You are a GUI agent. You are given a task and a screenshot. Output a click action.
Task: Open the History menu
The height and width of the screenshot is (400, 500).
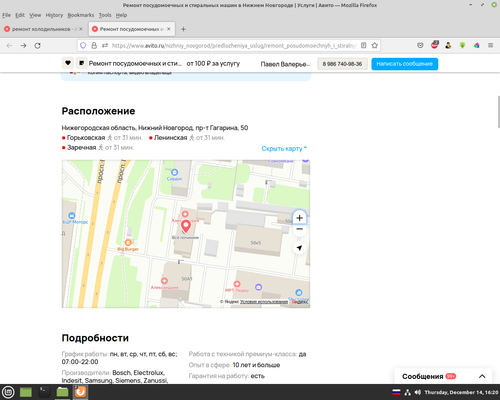(x=54, y=15)
